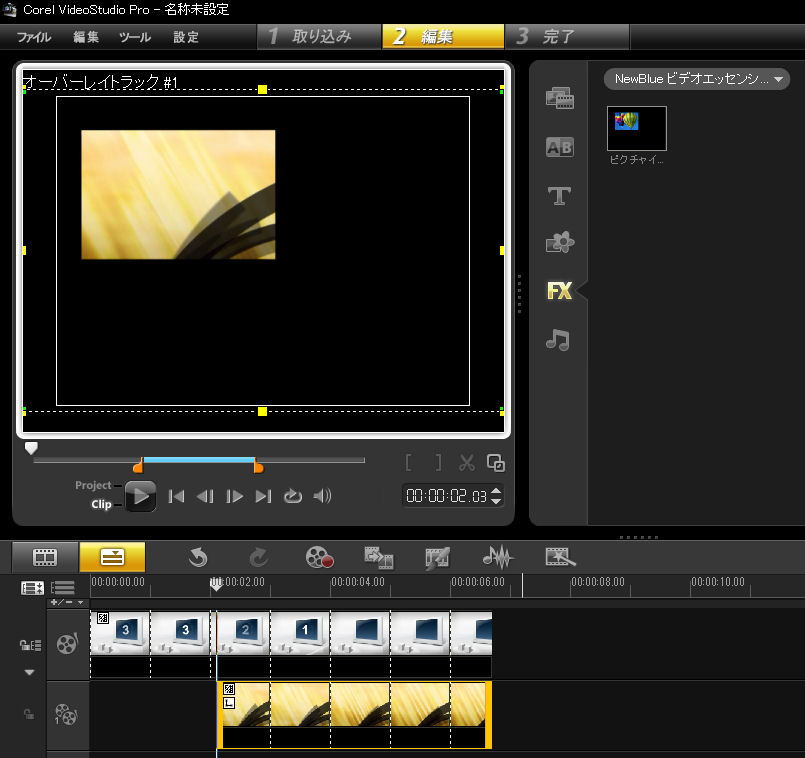Click the panel collapse grip beside preview

click(x=520, y=294)
